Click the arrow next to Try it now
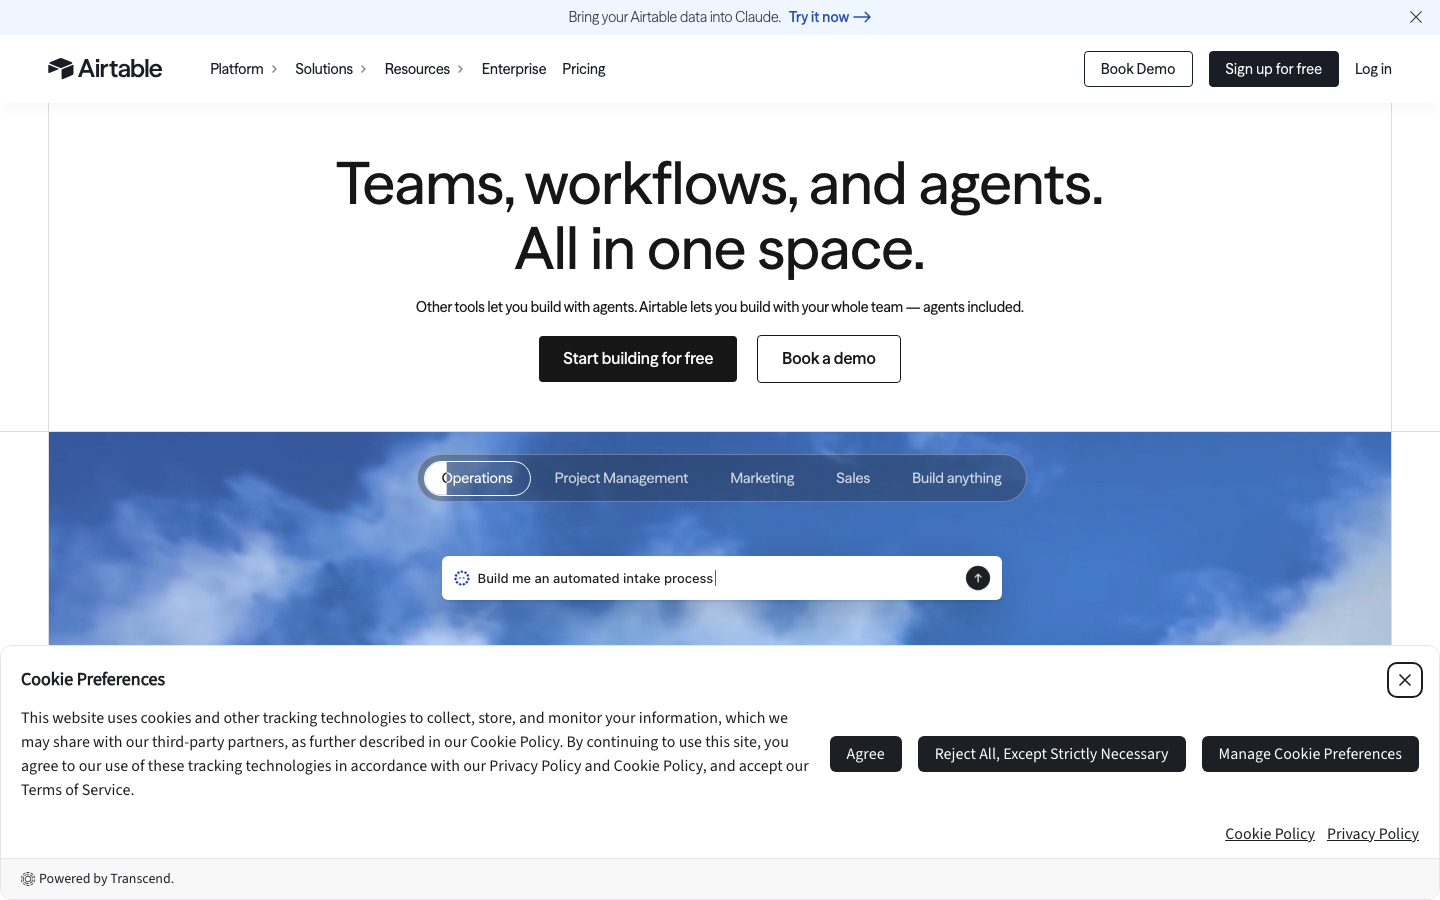This screenshot has width=1440, height=900. (x=862, y=17)
